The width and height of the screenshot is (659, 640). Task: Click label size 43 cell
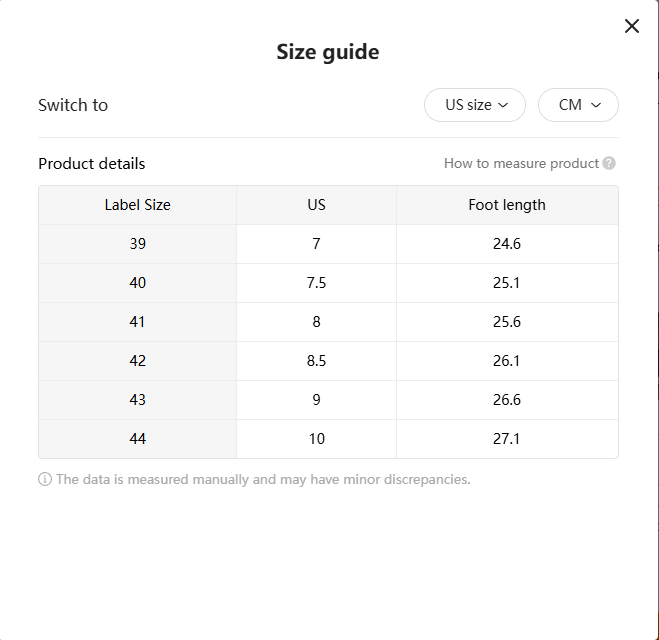coord(138,400)
